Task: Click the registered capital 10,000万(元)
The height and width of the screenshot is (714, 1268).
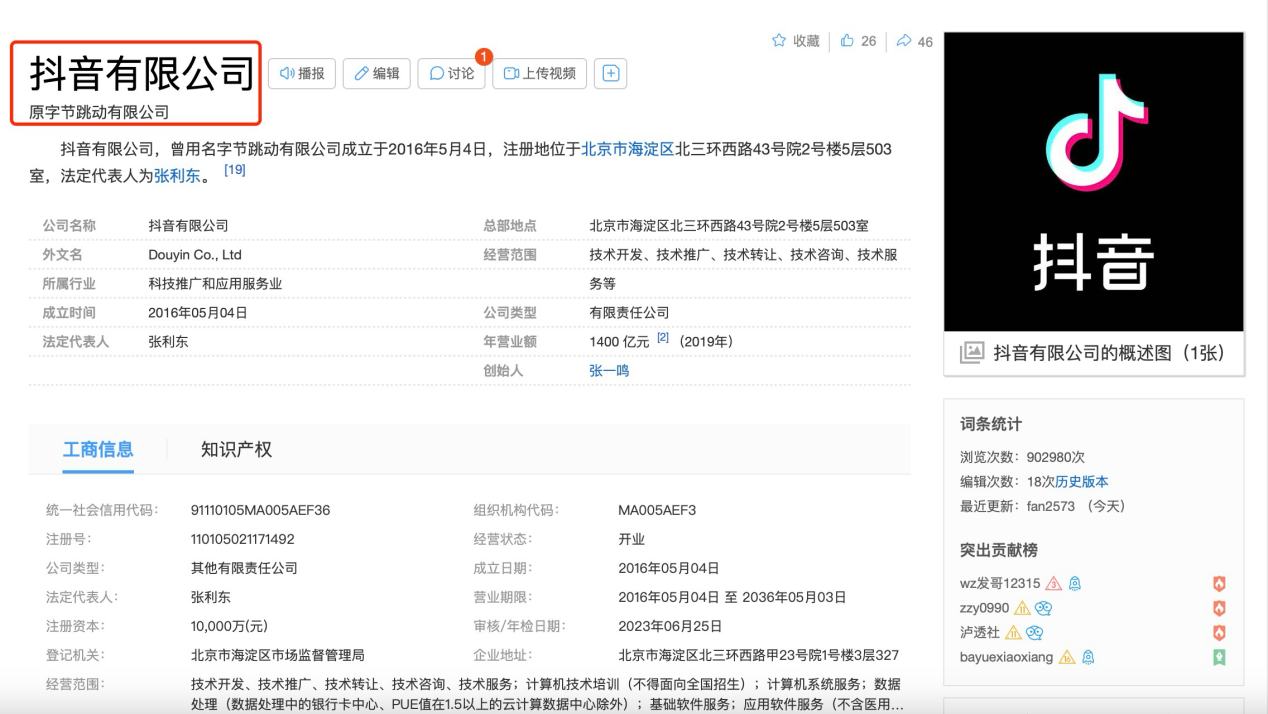Action: coord(229,626)
